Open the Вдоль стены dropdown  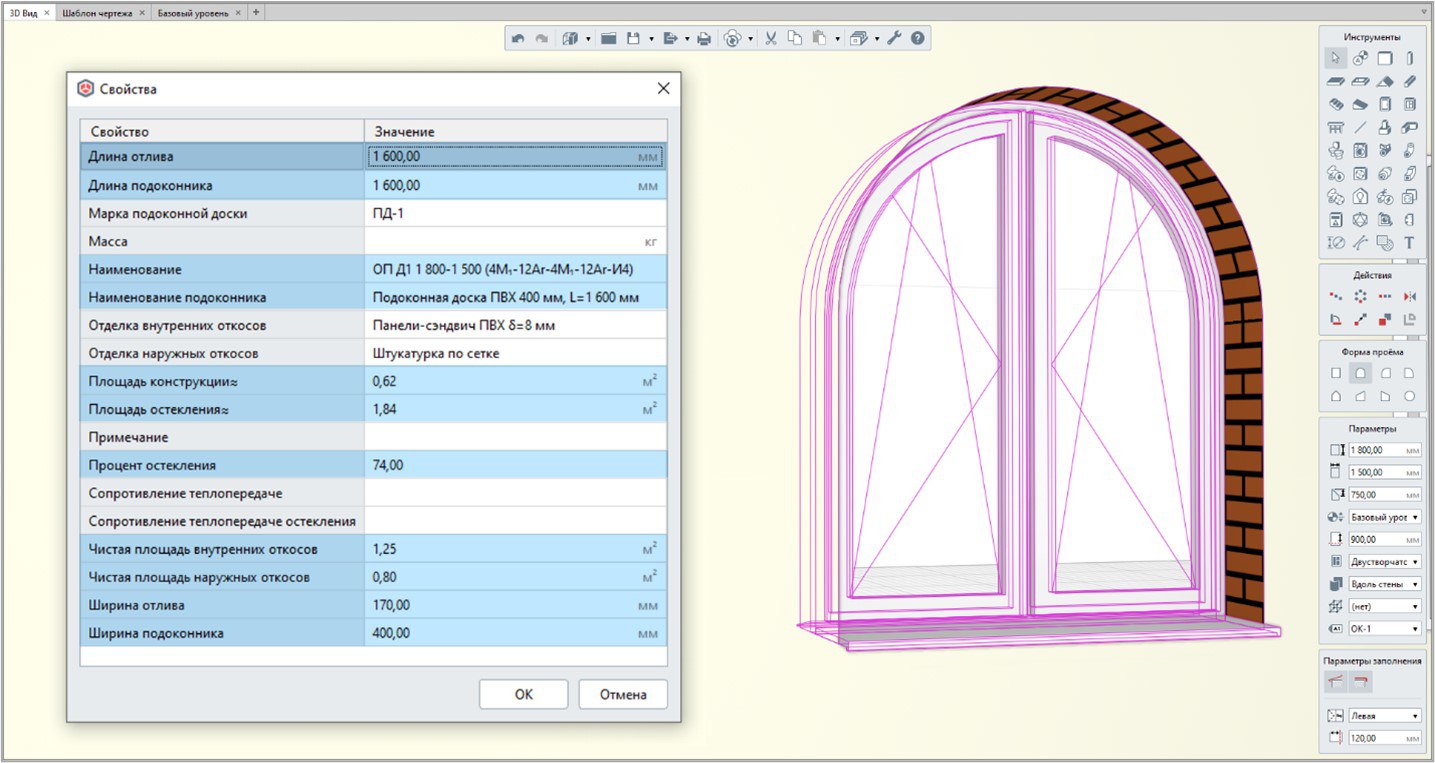[x=1385, y=584]
